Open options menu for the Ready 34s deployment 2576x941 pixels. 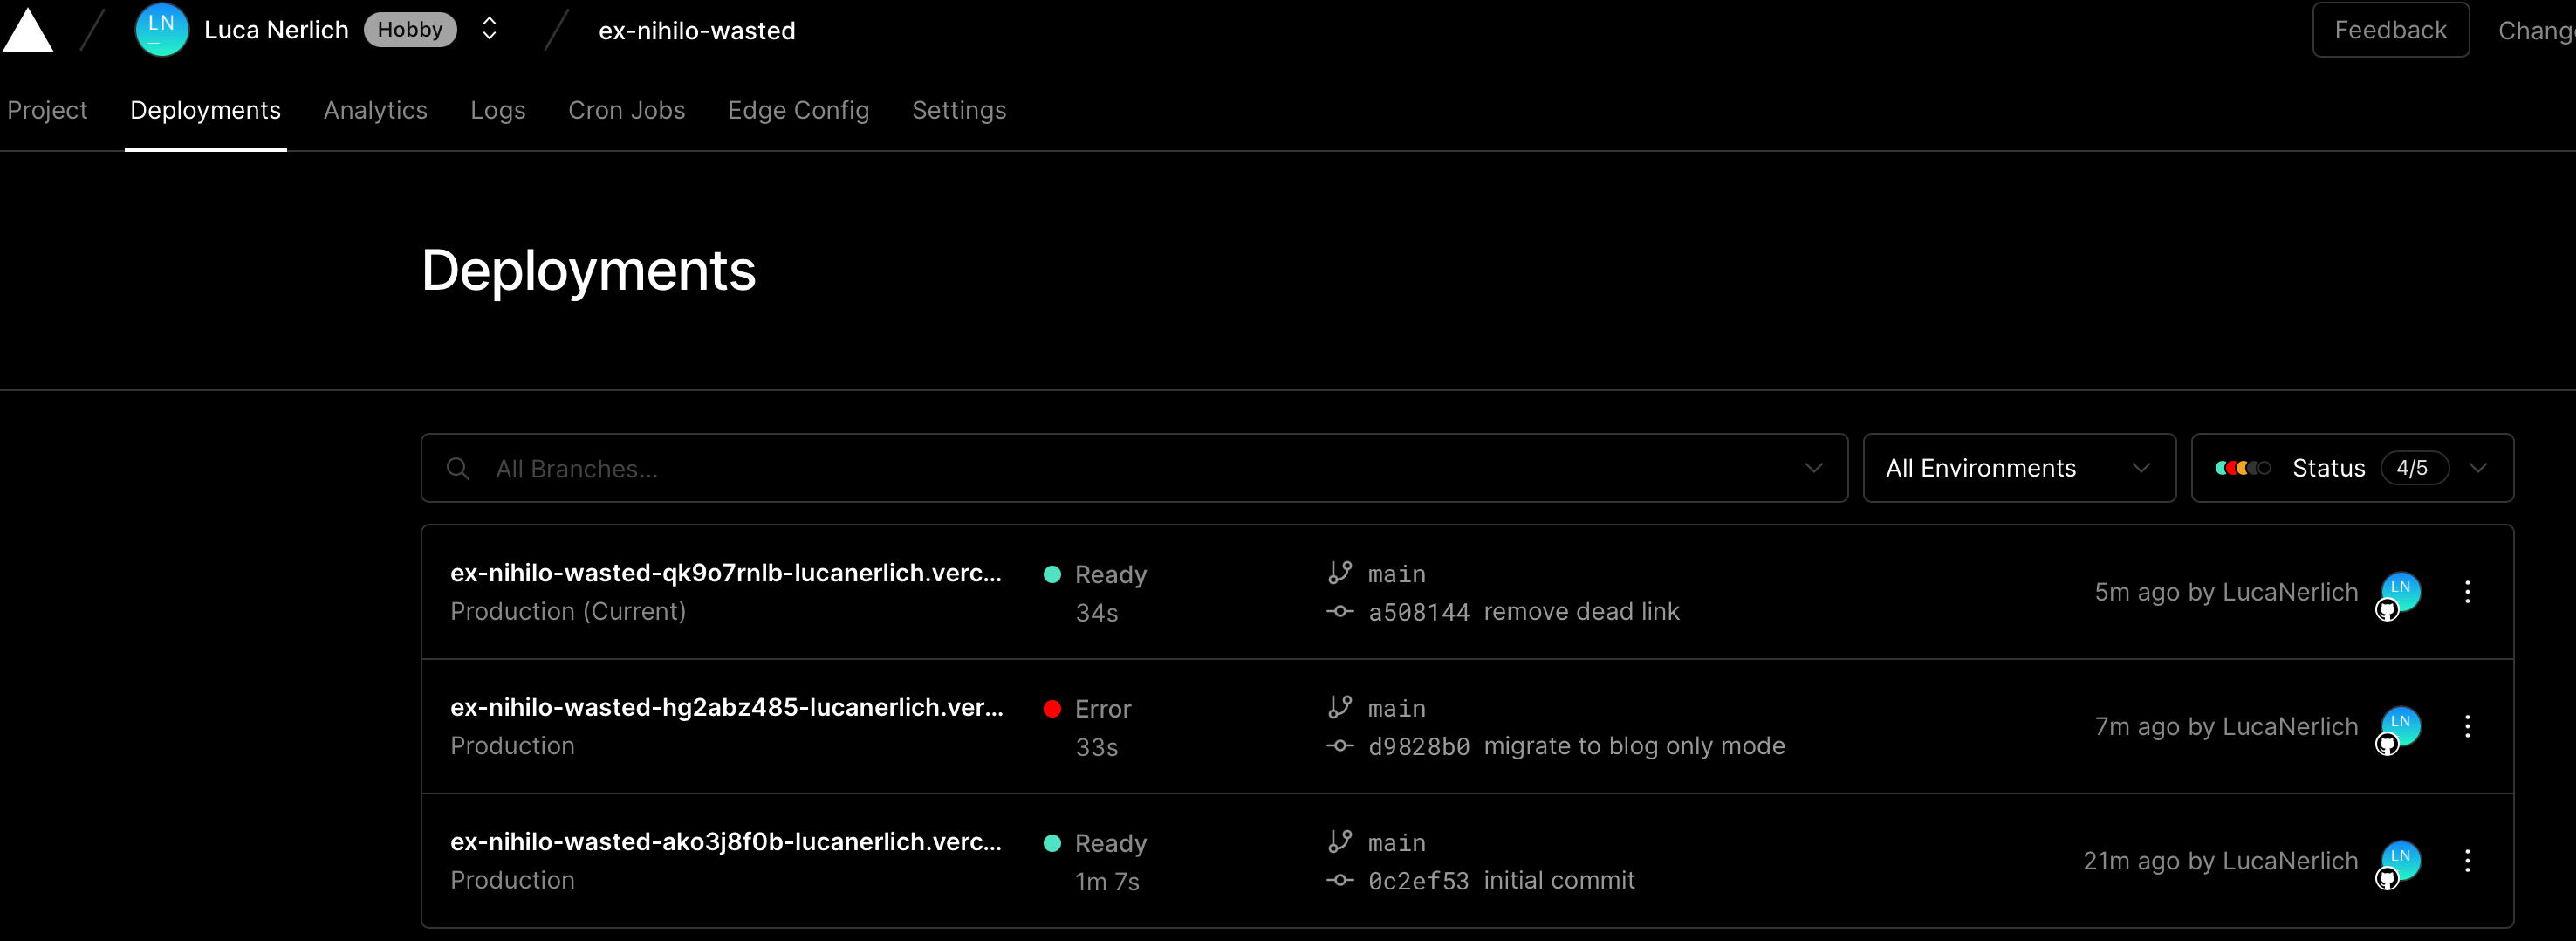tap(2467, 592)
